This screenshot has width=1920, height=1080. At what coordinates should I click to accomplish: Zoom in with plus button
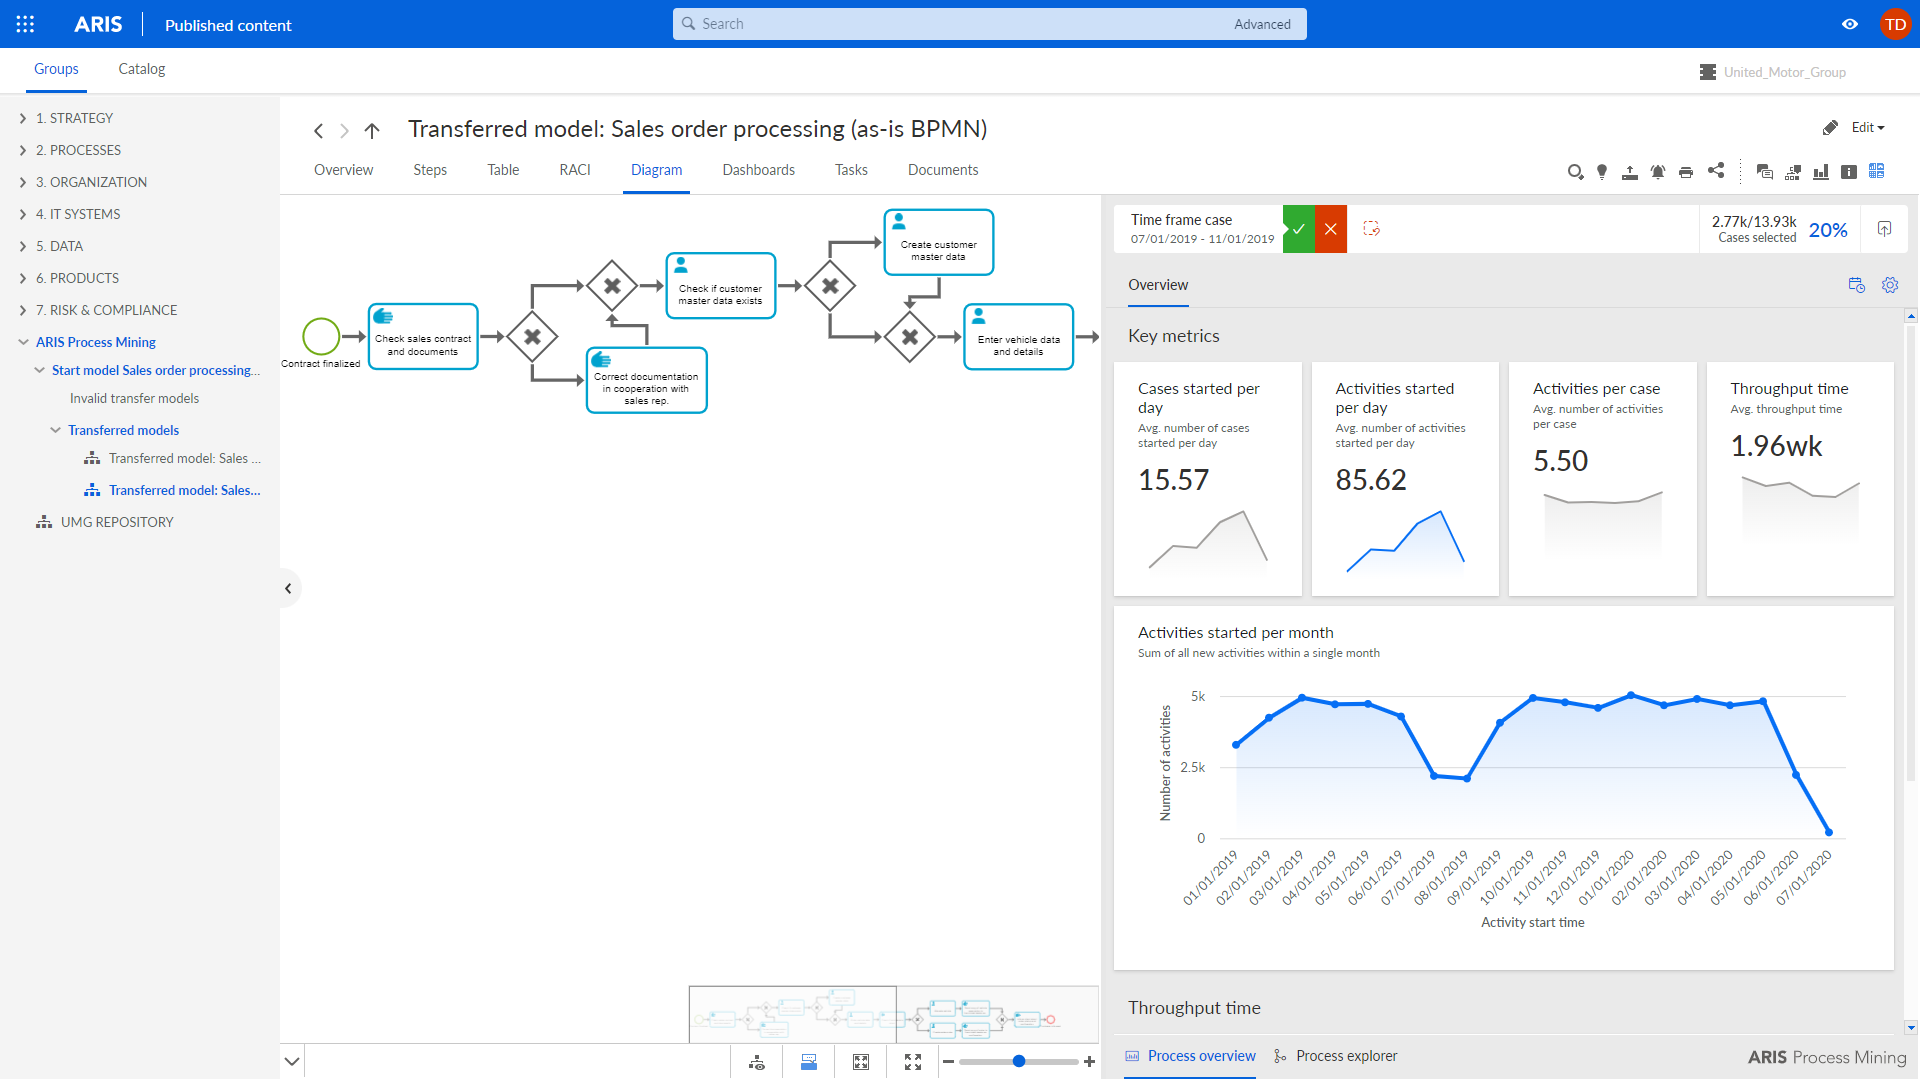pos(1089,1062)
